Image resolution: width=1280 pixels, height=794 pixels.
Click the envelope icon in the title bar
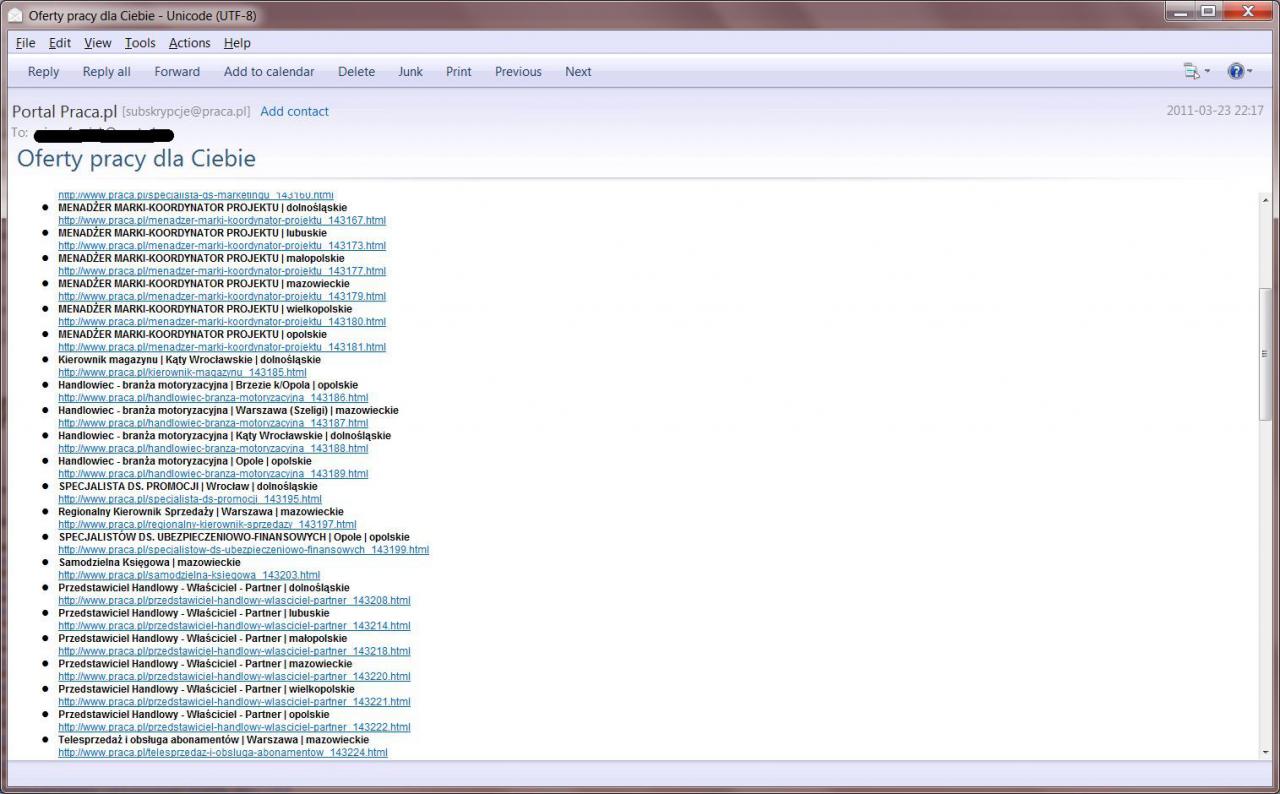16,15
